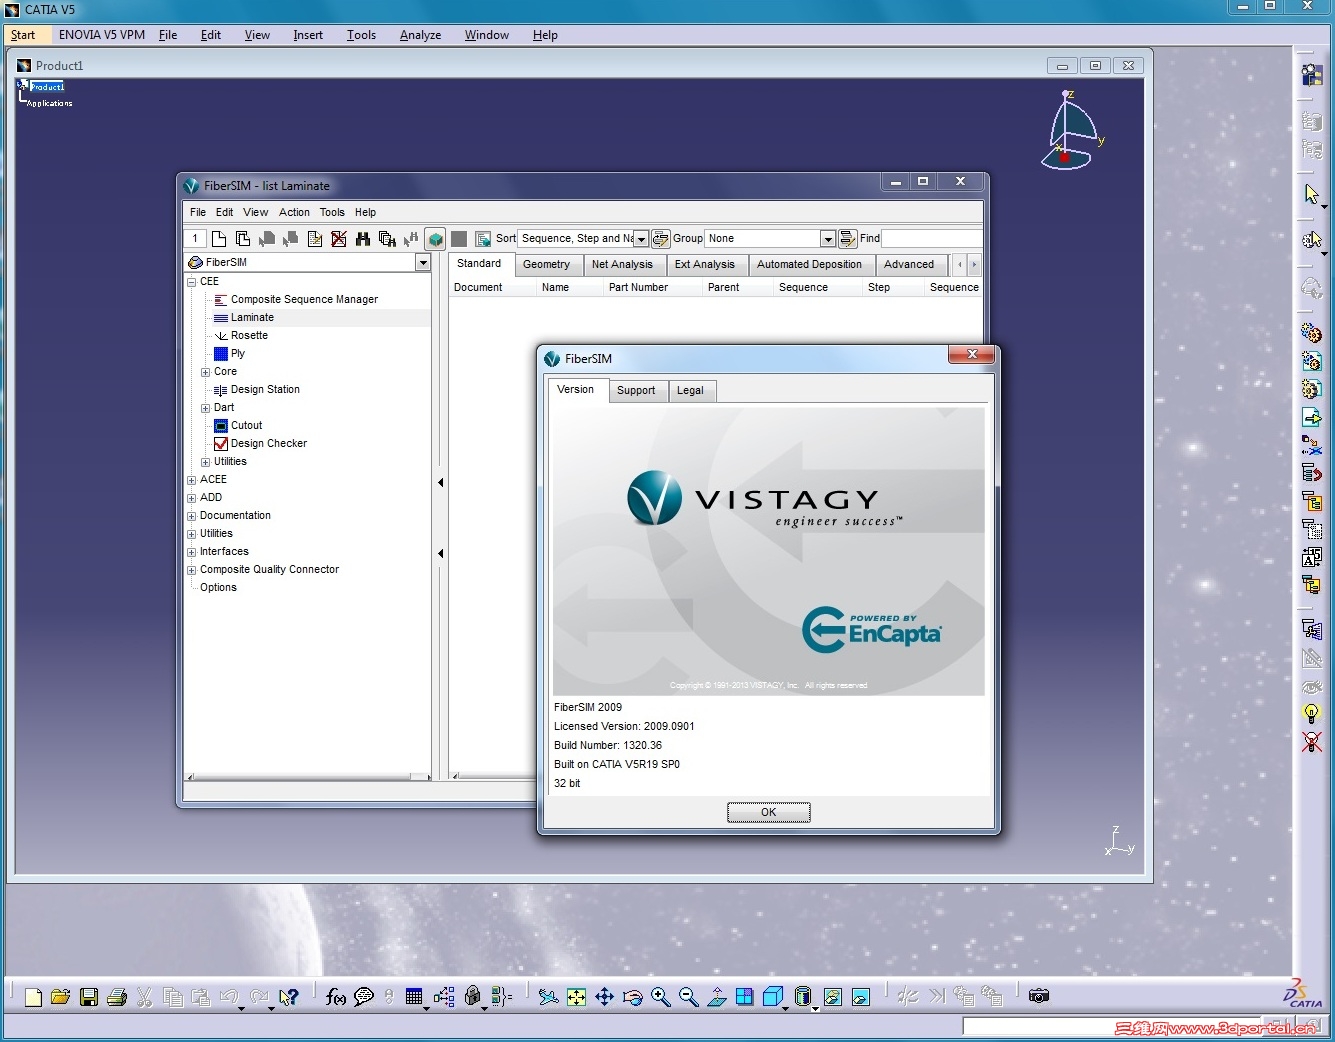Click the Find input field
Viewport: 1335px width, 1042px height.
(x=930, y=238)
